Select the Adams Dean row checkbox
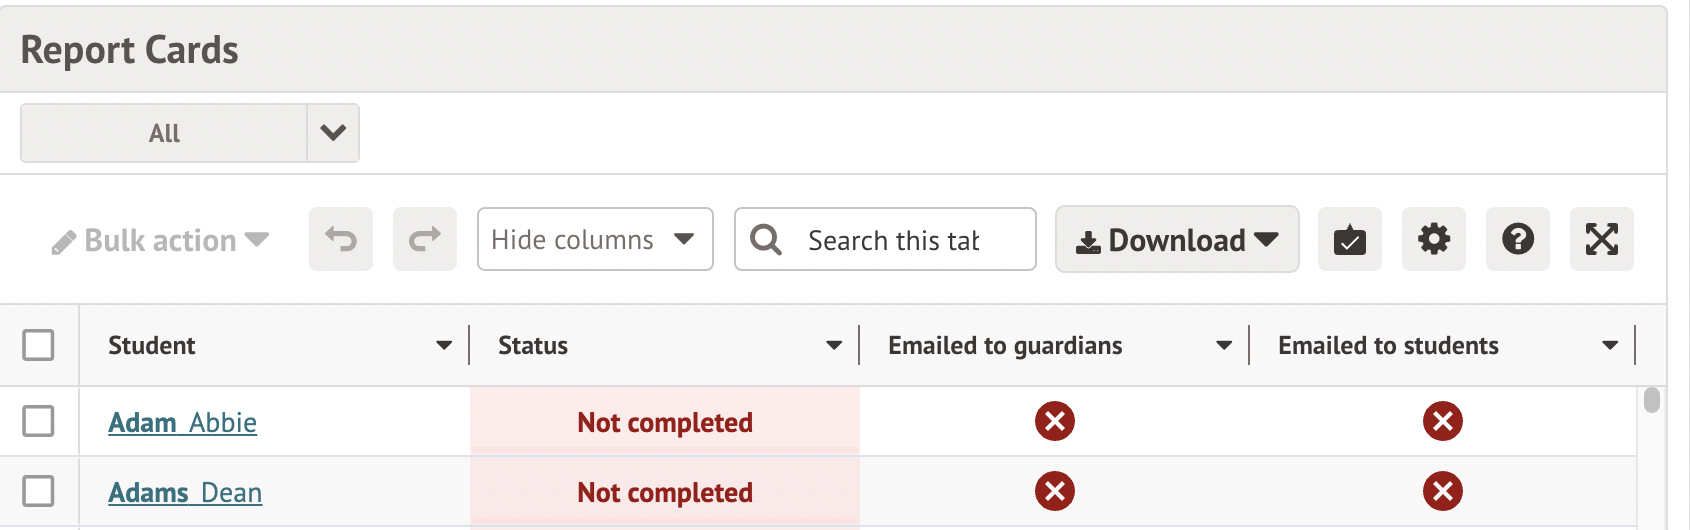Image resolution: width=1690 pixels, height=530 pixels. point(39,492)
